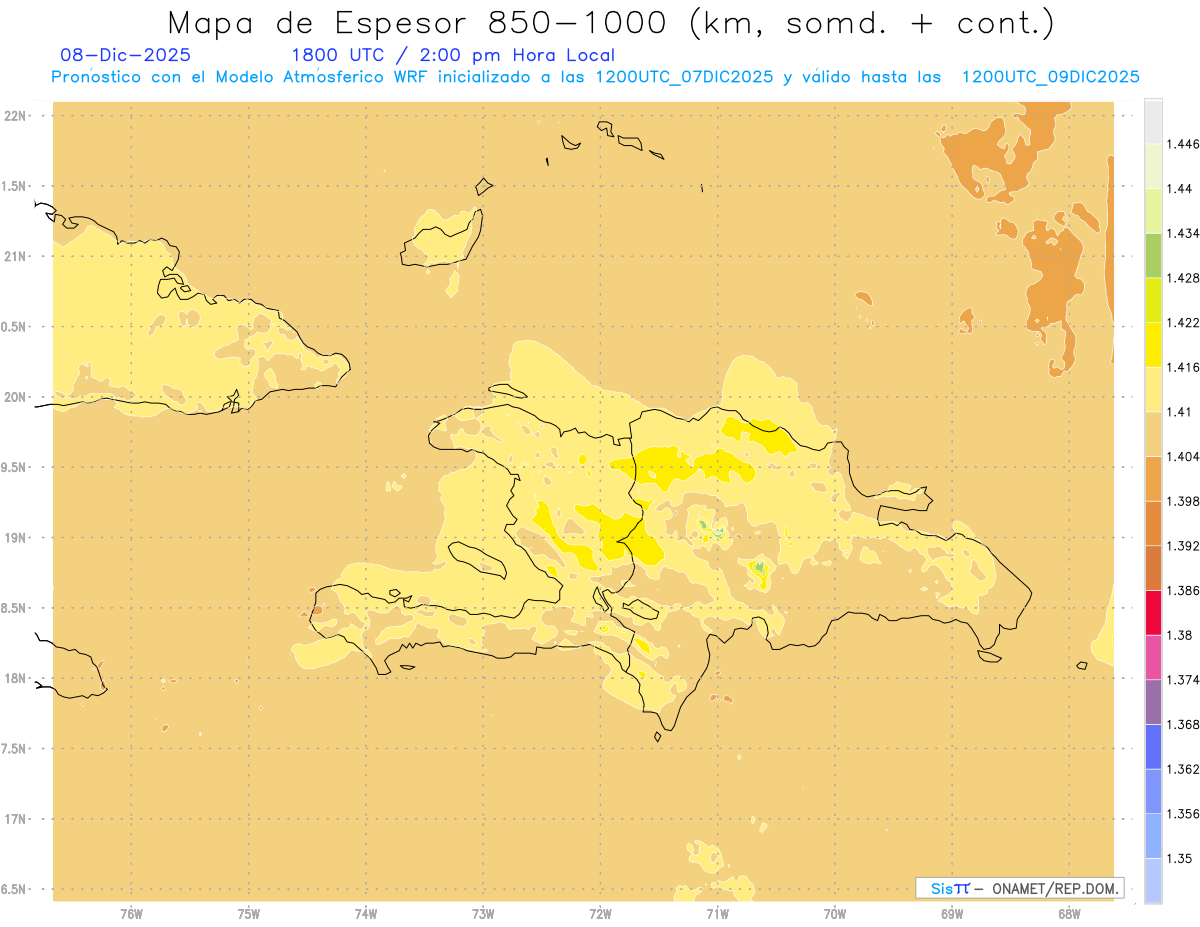1200x927 pixels.
Task: Click the colorbar value "1.392"
Action: [1183, 546]
